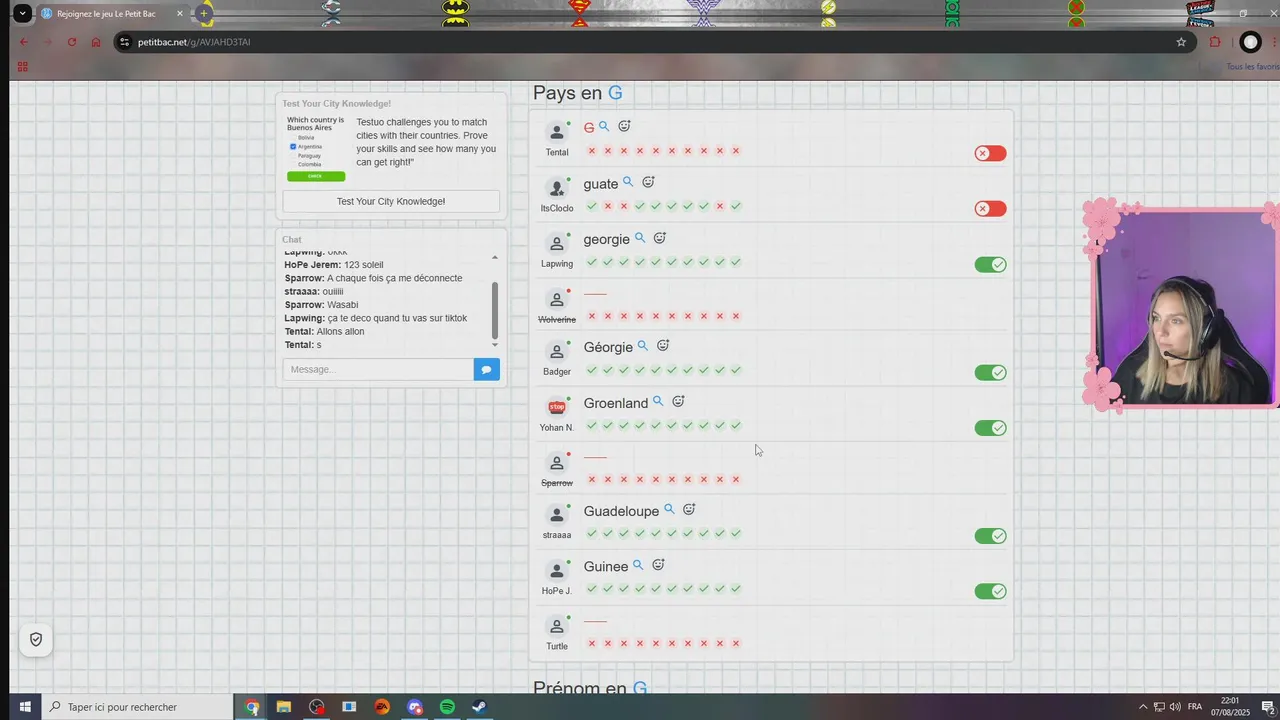
Task: Click ItsCloclo's profile avatar
Action: point(557,188)
